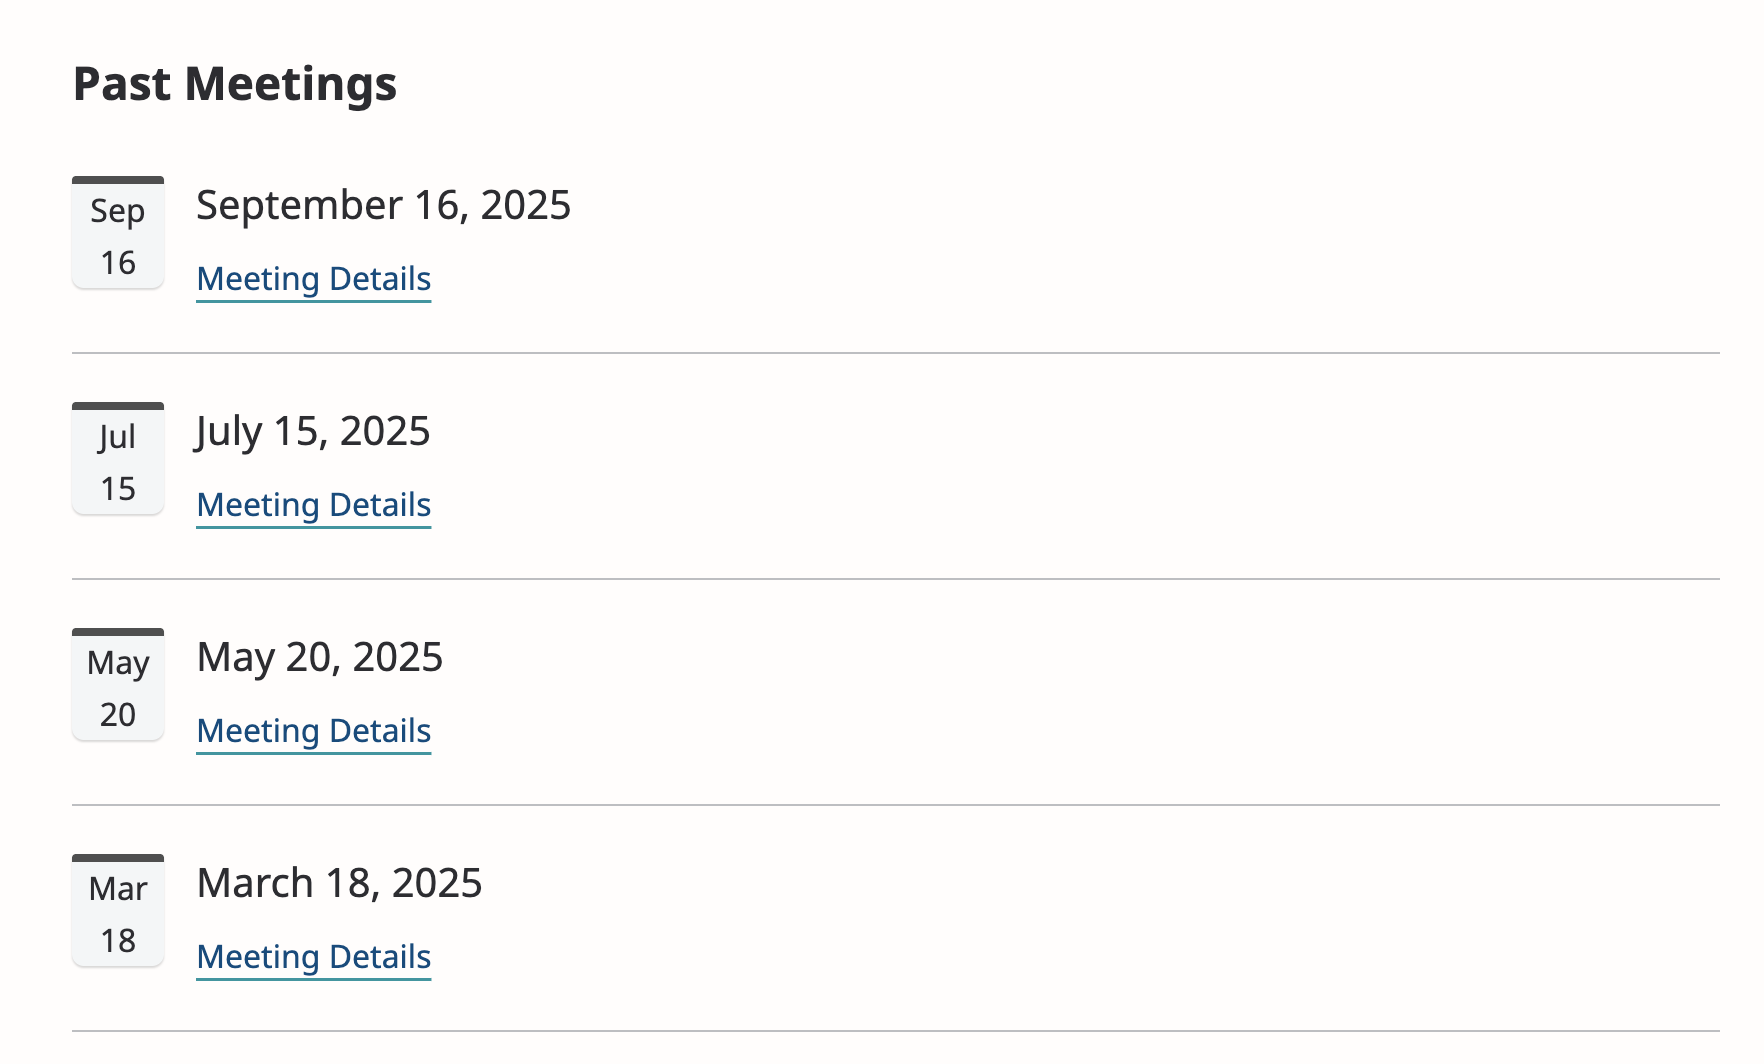Click the "Sep" month label in the calendar badge

coord(118,211)
